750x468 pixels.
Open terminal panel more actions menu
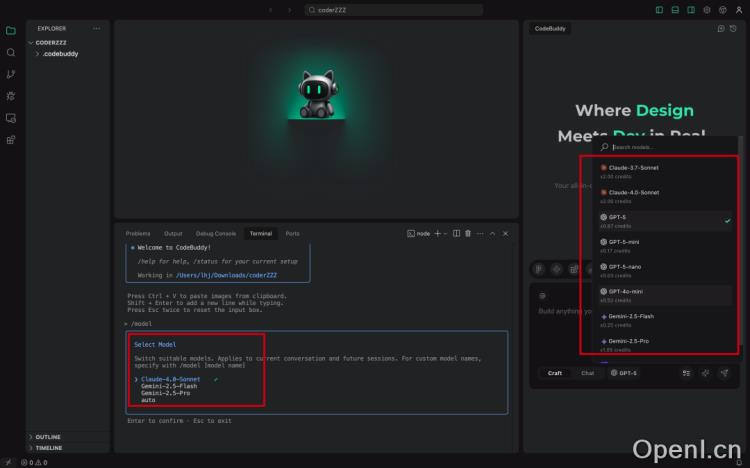point(480,234)
